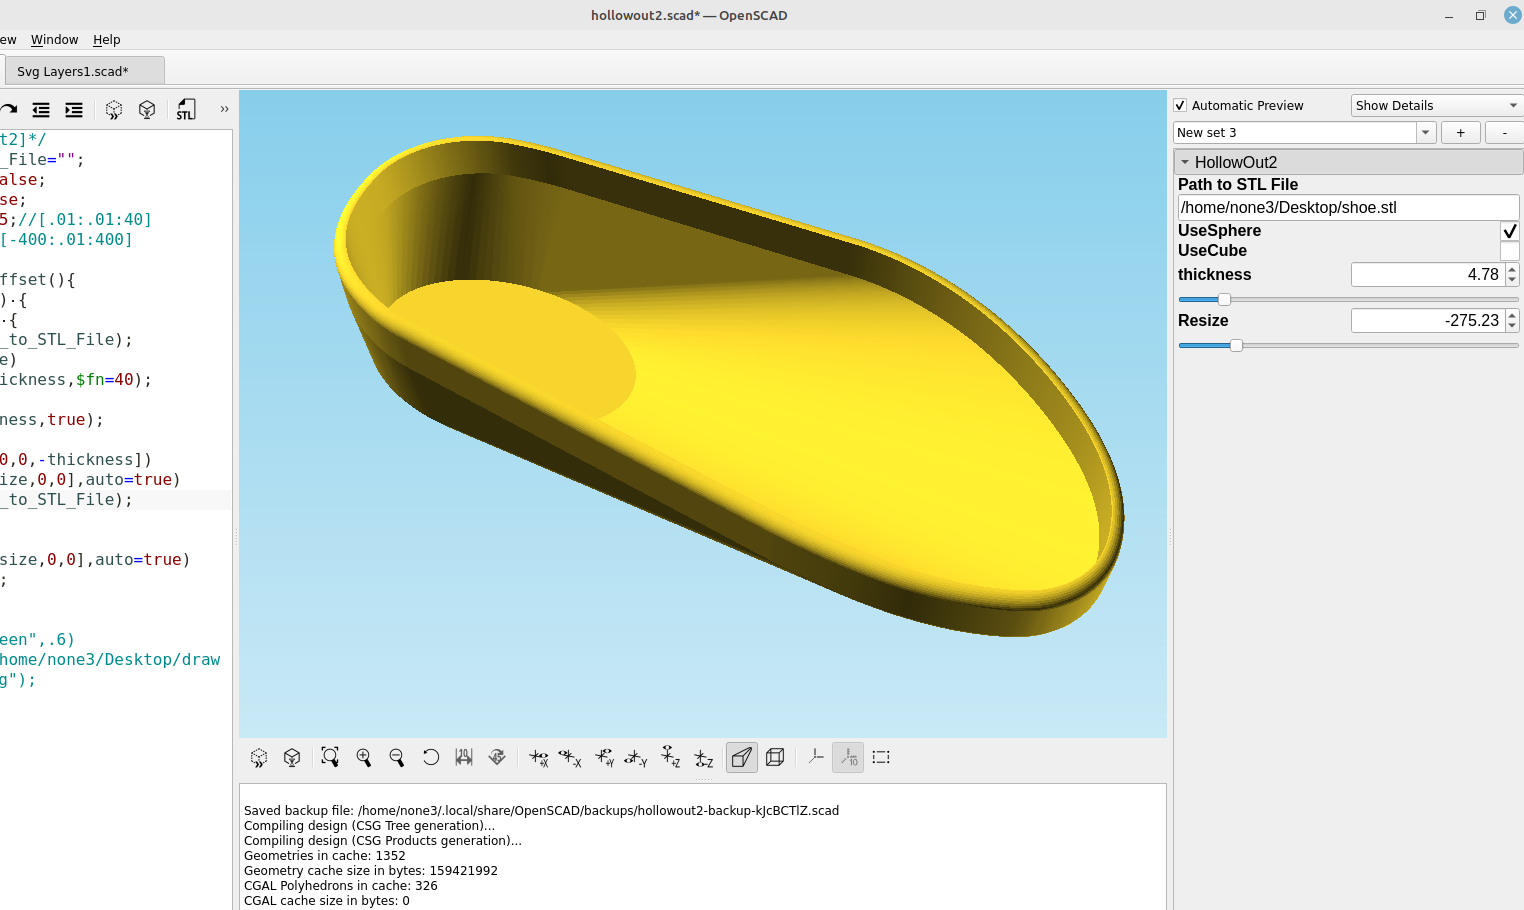The height and width of the screenshot is (910, 1524).
Task: Maximize the OpenSCAD window
Action: click(1480, 15)
